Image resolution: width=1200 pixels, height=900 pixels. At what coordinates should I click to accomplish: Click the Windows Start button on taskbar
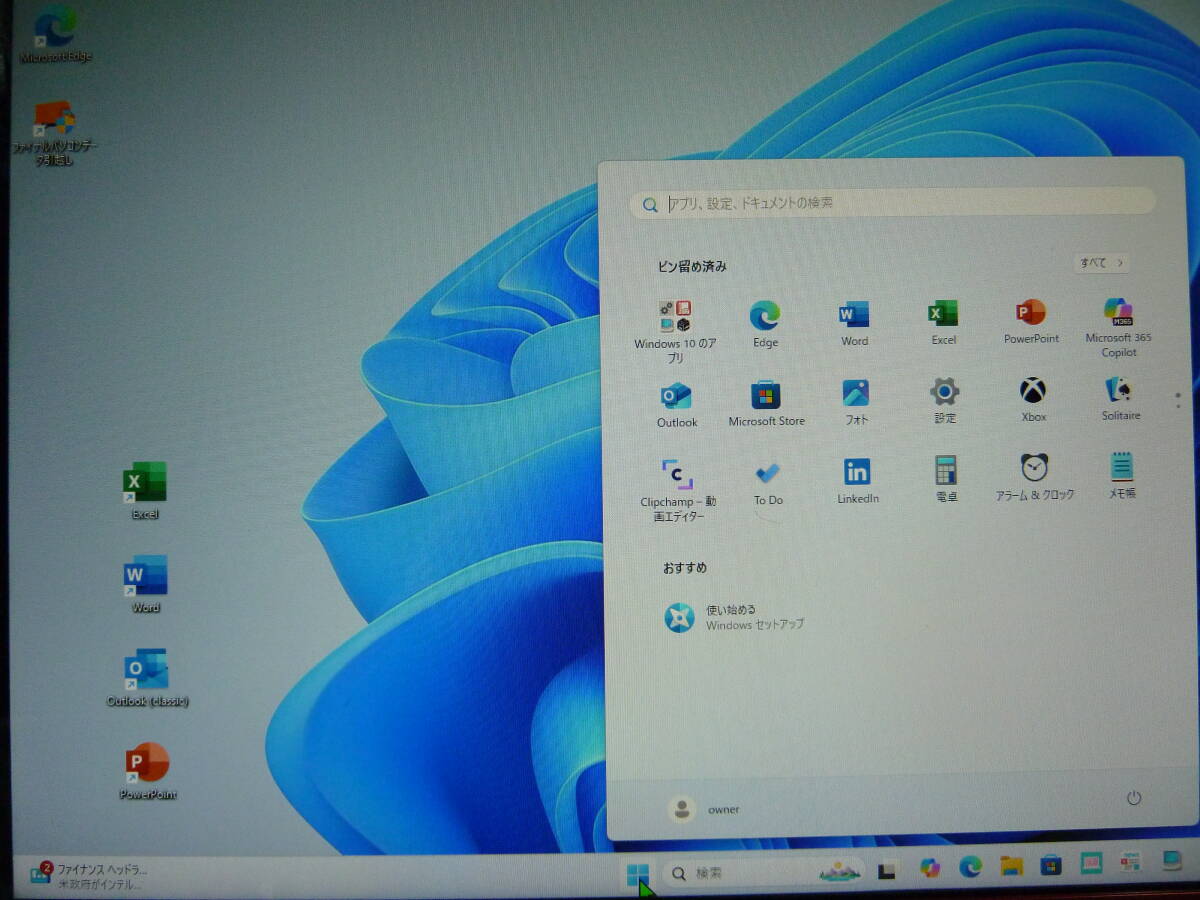click(x=637, y=874)
